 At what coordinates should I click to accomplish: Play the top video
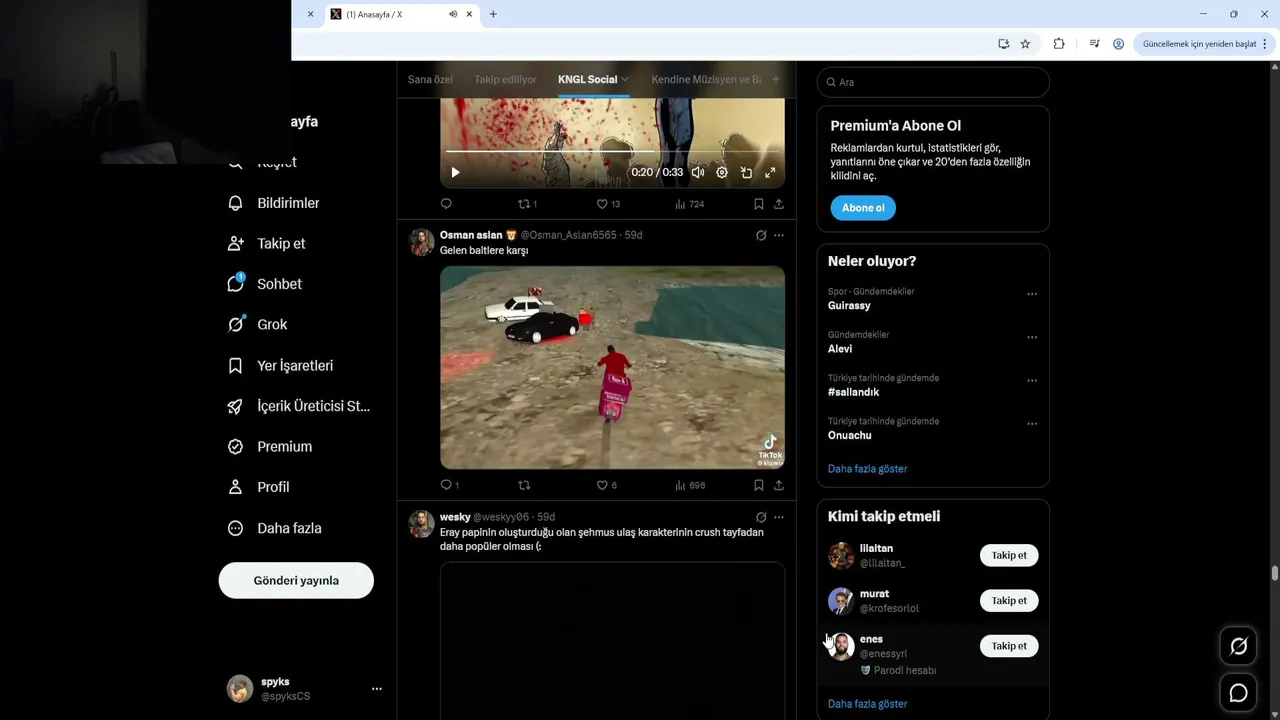455,172
